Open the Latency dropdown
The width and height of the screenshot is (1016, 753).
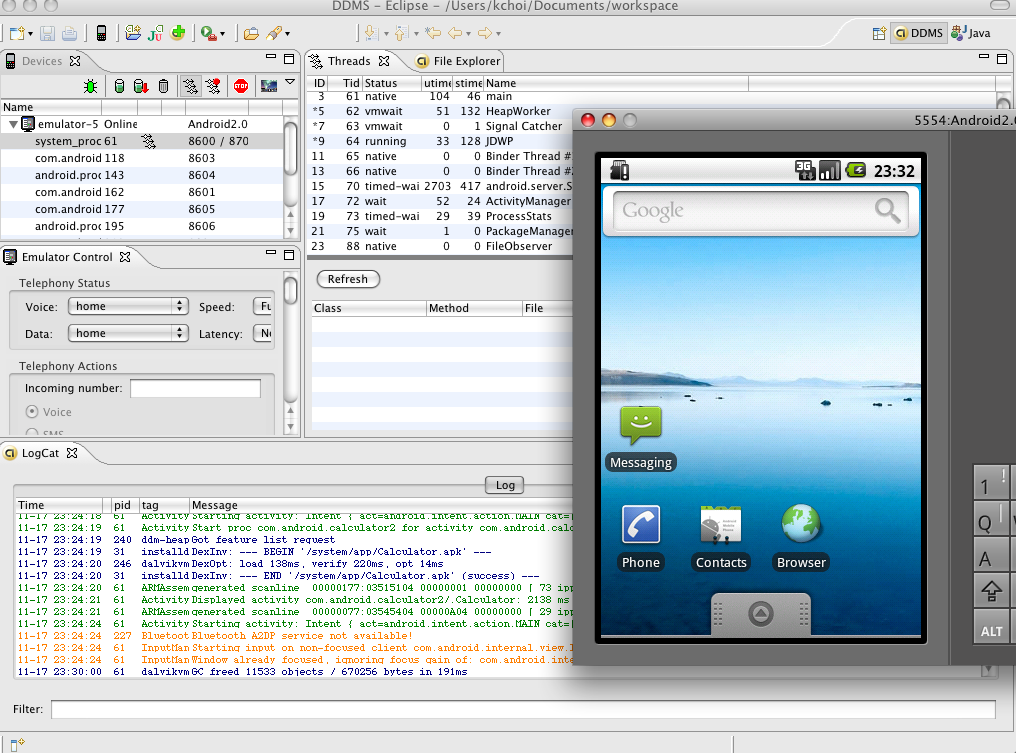click(262, 333)
